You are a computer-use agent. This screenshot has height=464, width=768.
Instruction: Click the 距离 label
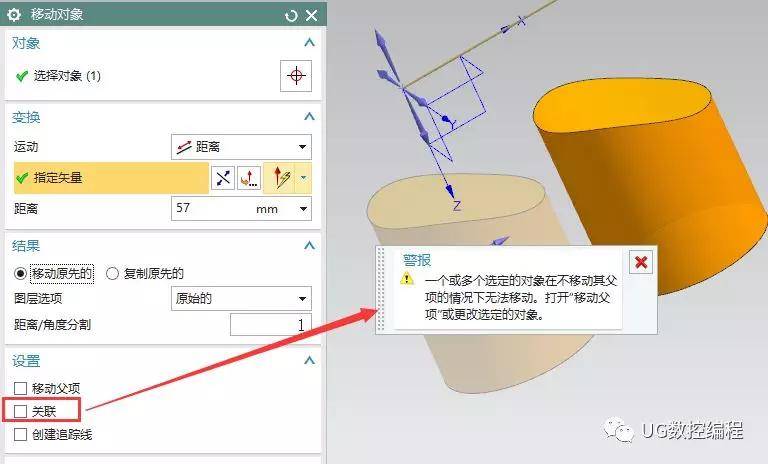click(x=26, y=209)
